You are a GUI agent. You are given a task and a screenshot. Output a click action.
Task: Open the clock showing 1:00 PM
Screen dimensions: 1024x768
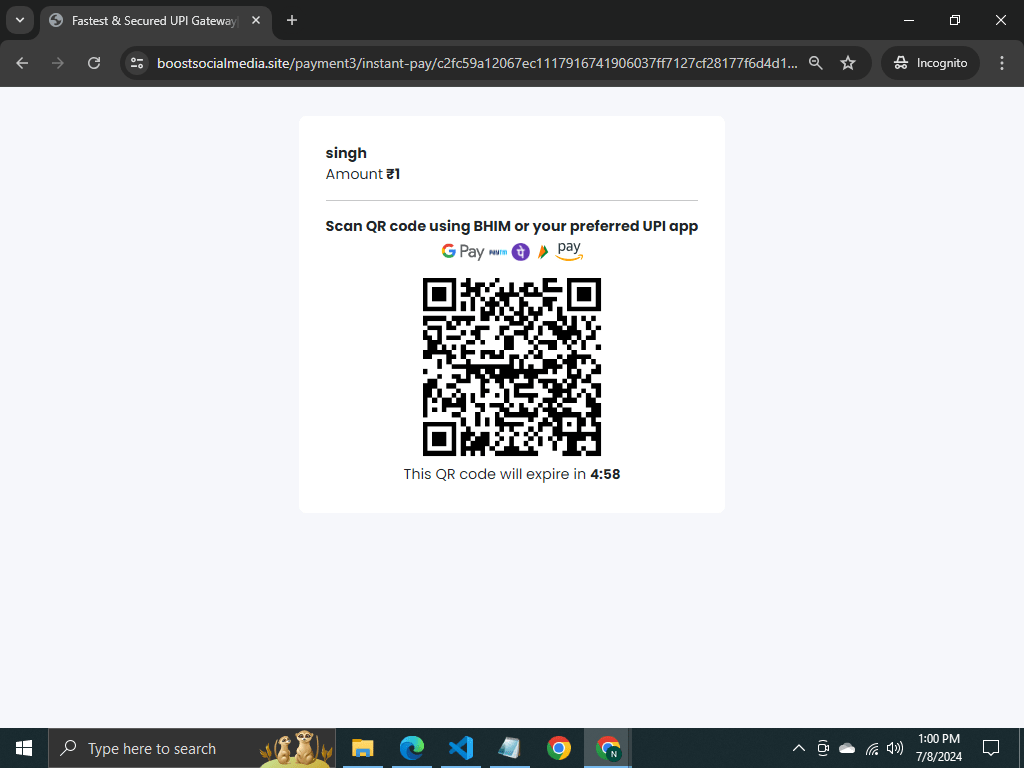[938, 748]
